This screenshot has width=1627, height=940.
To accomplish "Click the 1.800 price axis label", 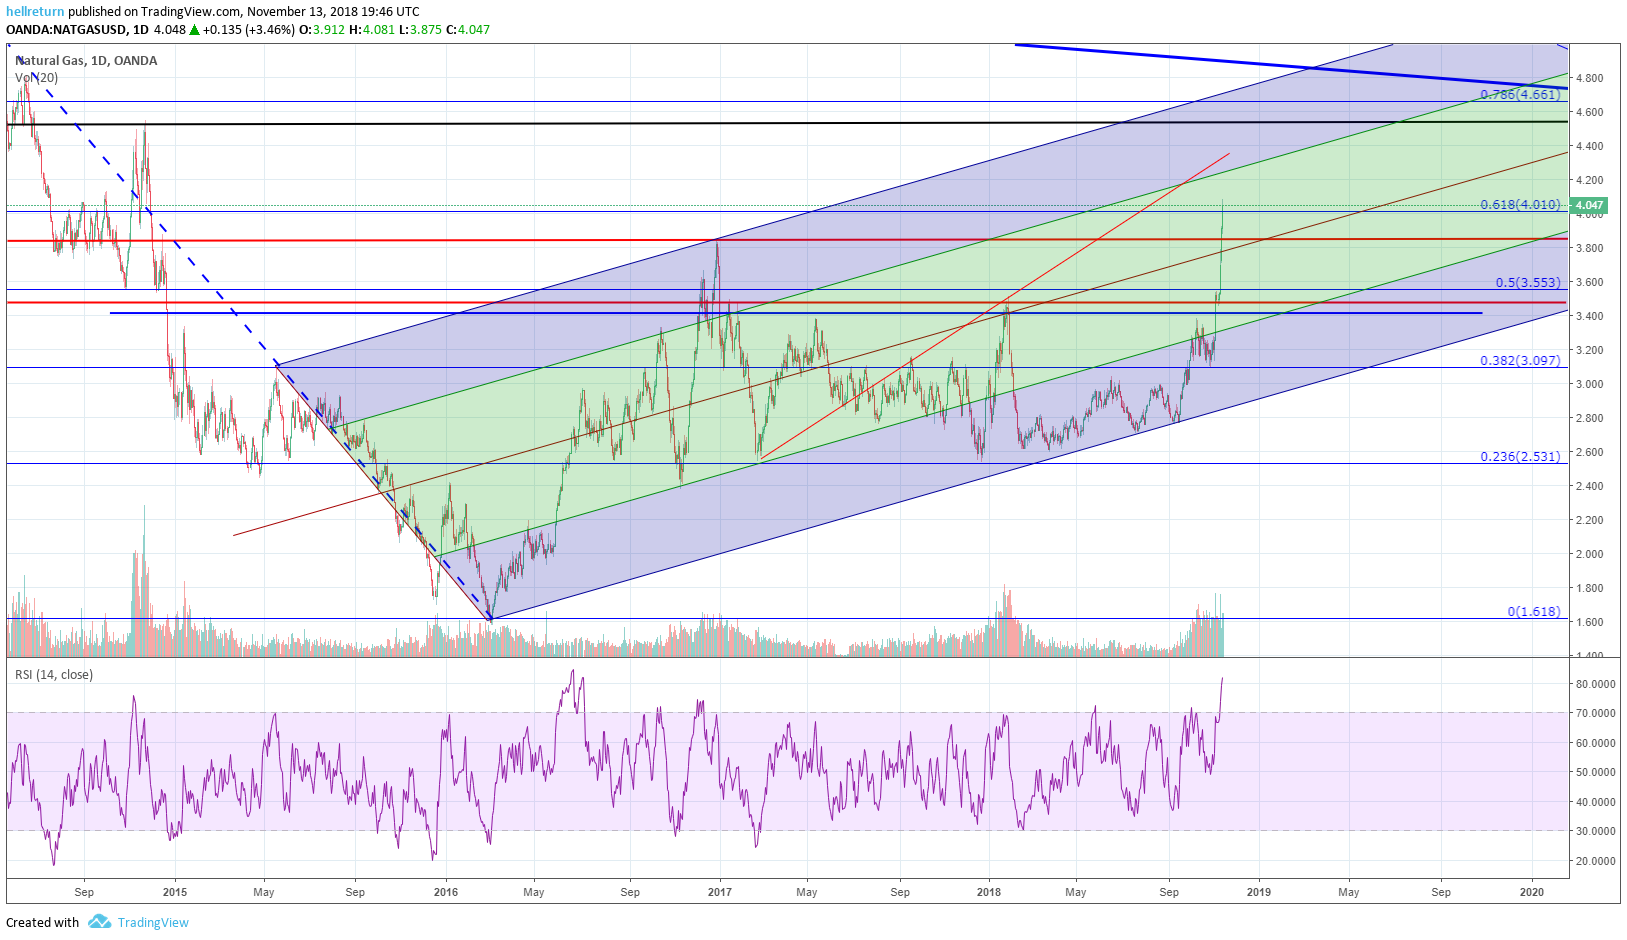I will tap(1589, 588).
